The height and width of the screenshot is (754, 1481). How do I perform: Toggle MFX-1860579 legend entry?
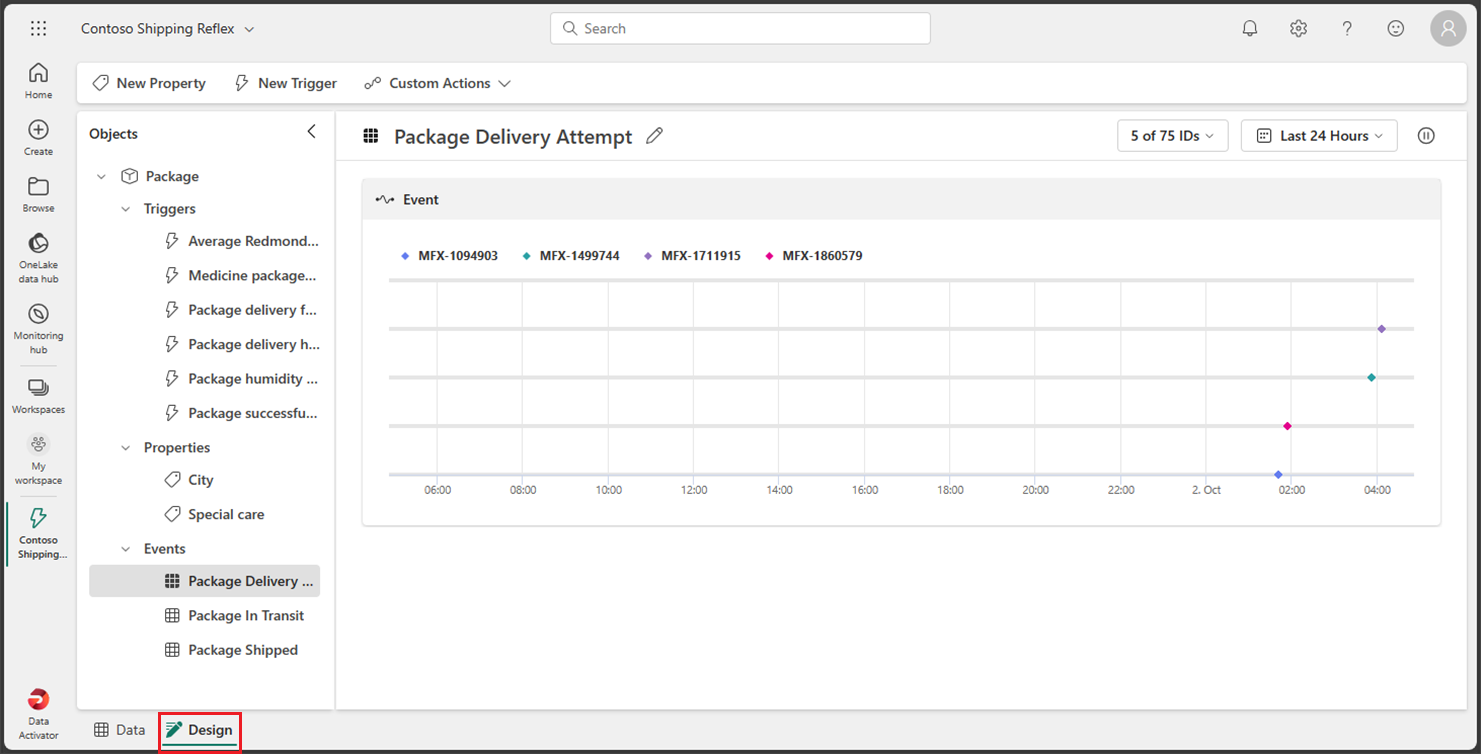[x=813, y=256]
